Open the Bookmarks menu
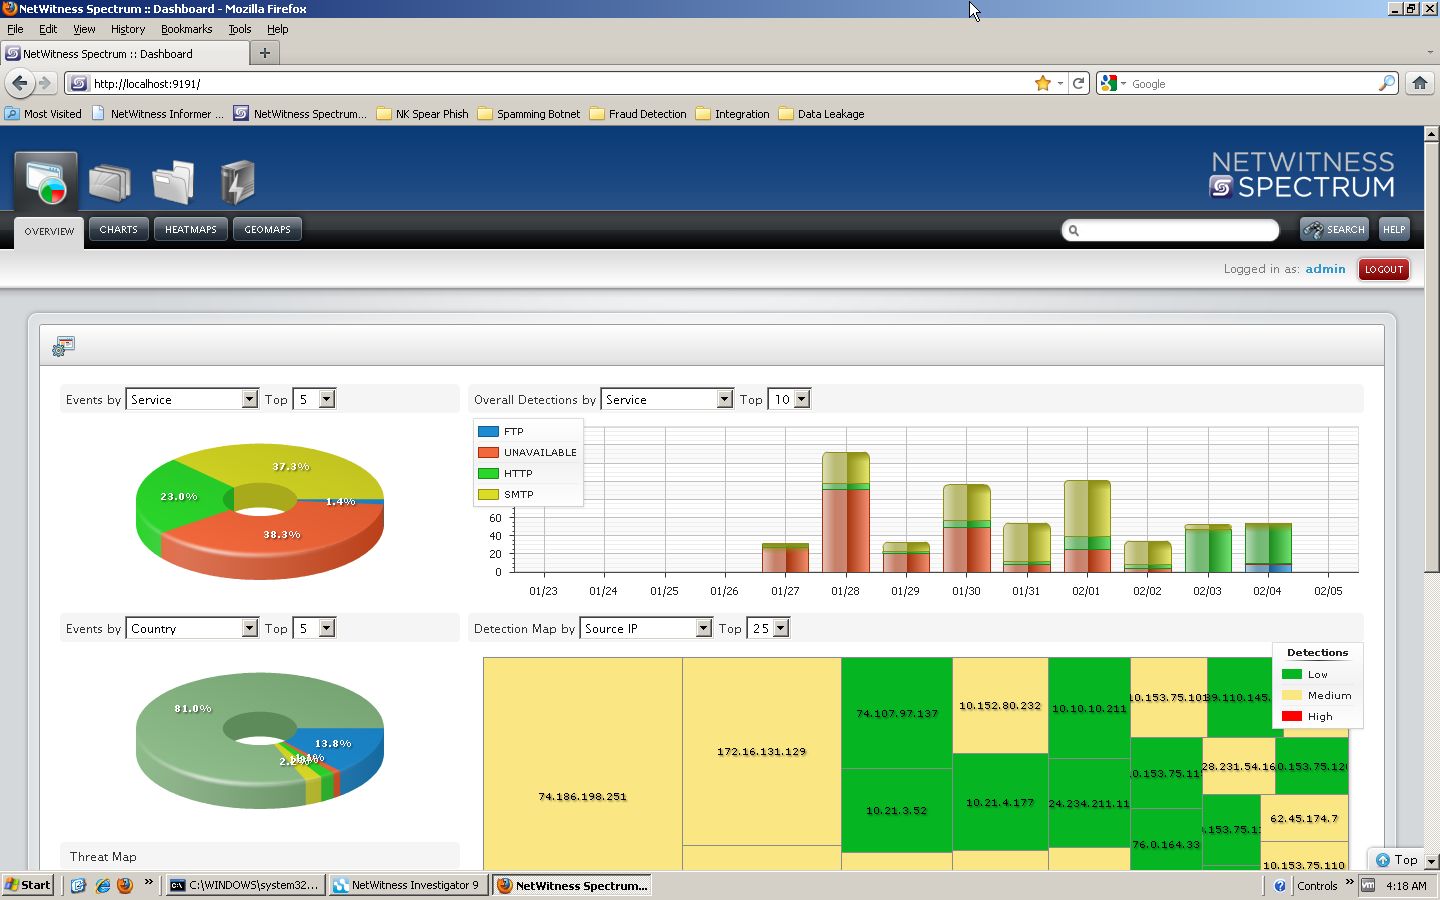1440x900 pixels. click(x=186, y=29)
